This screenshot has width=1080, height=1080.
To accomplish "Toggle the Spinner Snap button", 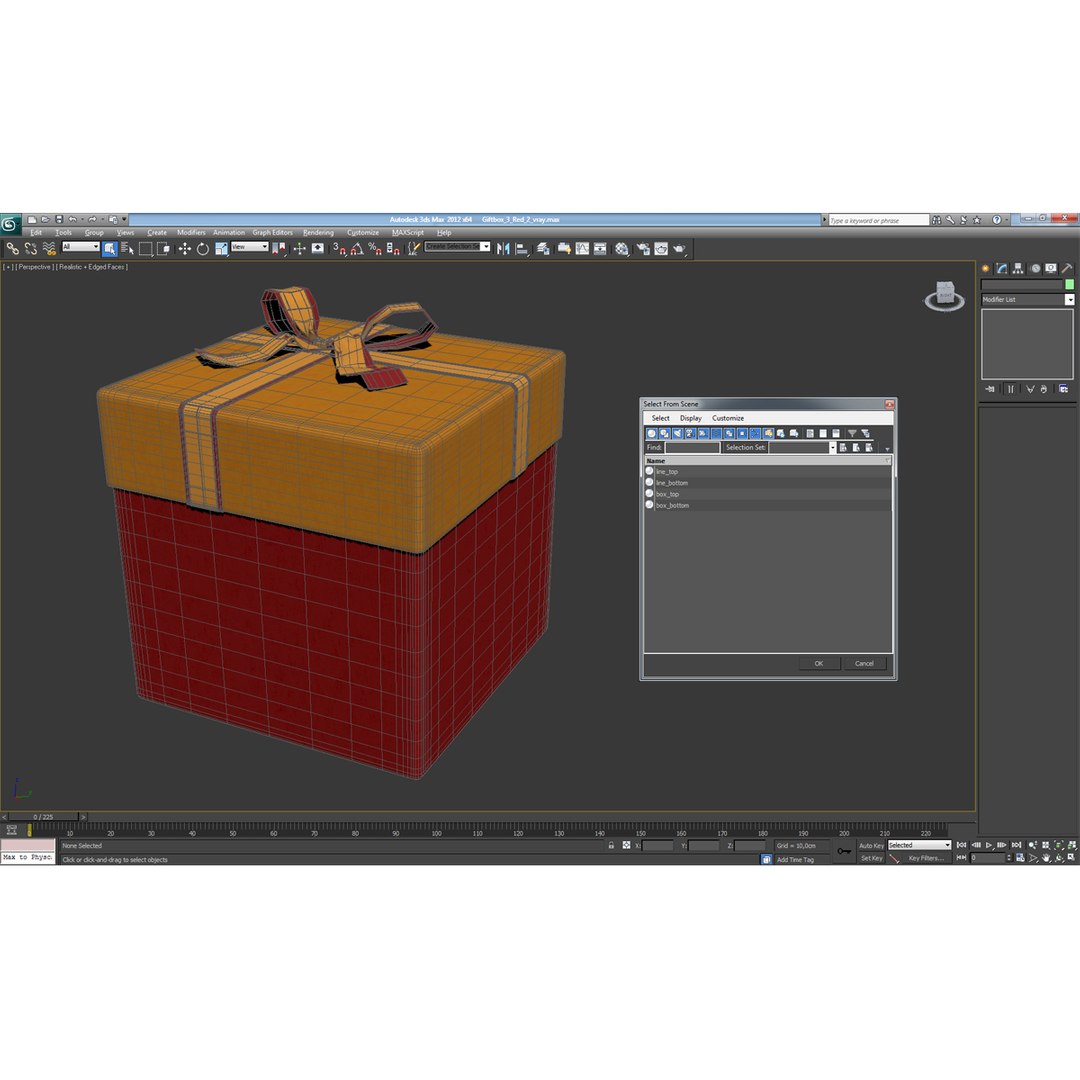I will (x=393, y=249).
